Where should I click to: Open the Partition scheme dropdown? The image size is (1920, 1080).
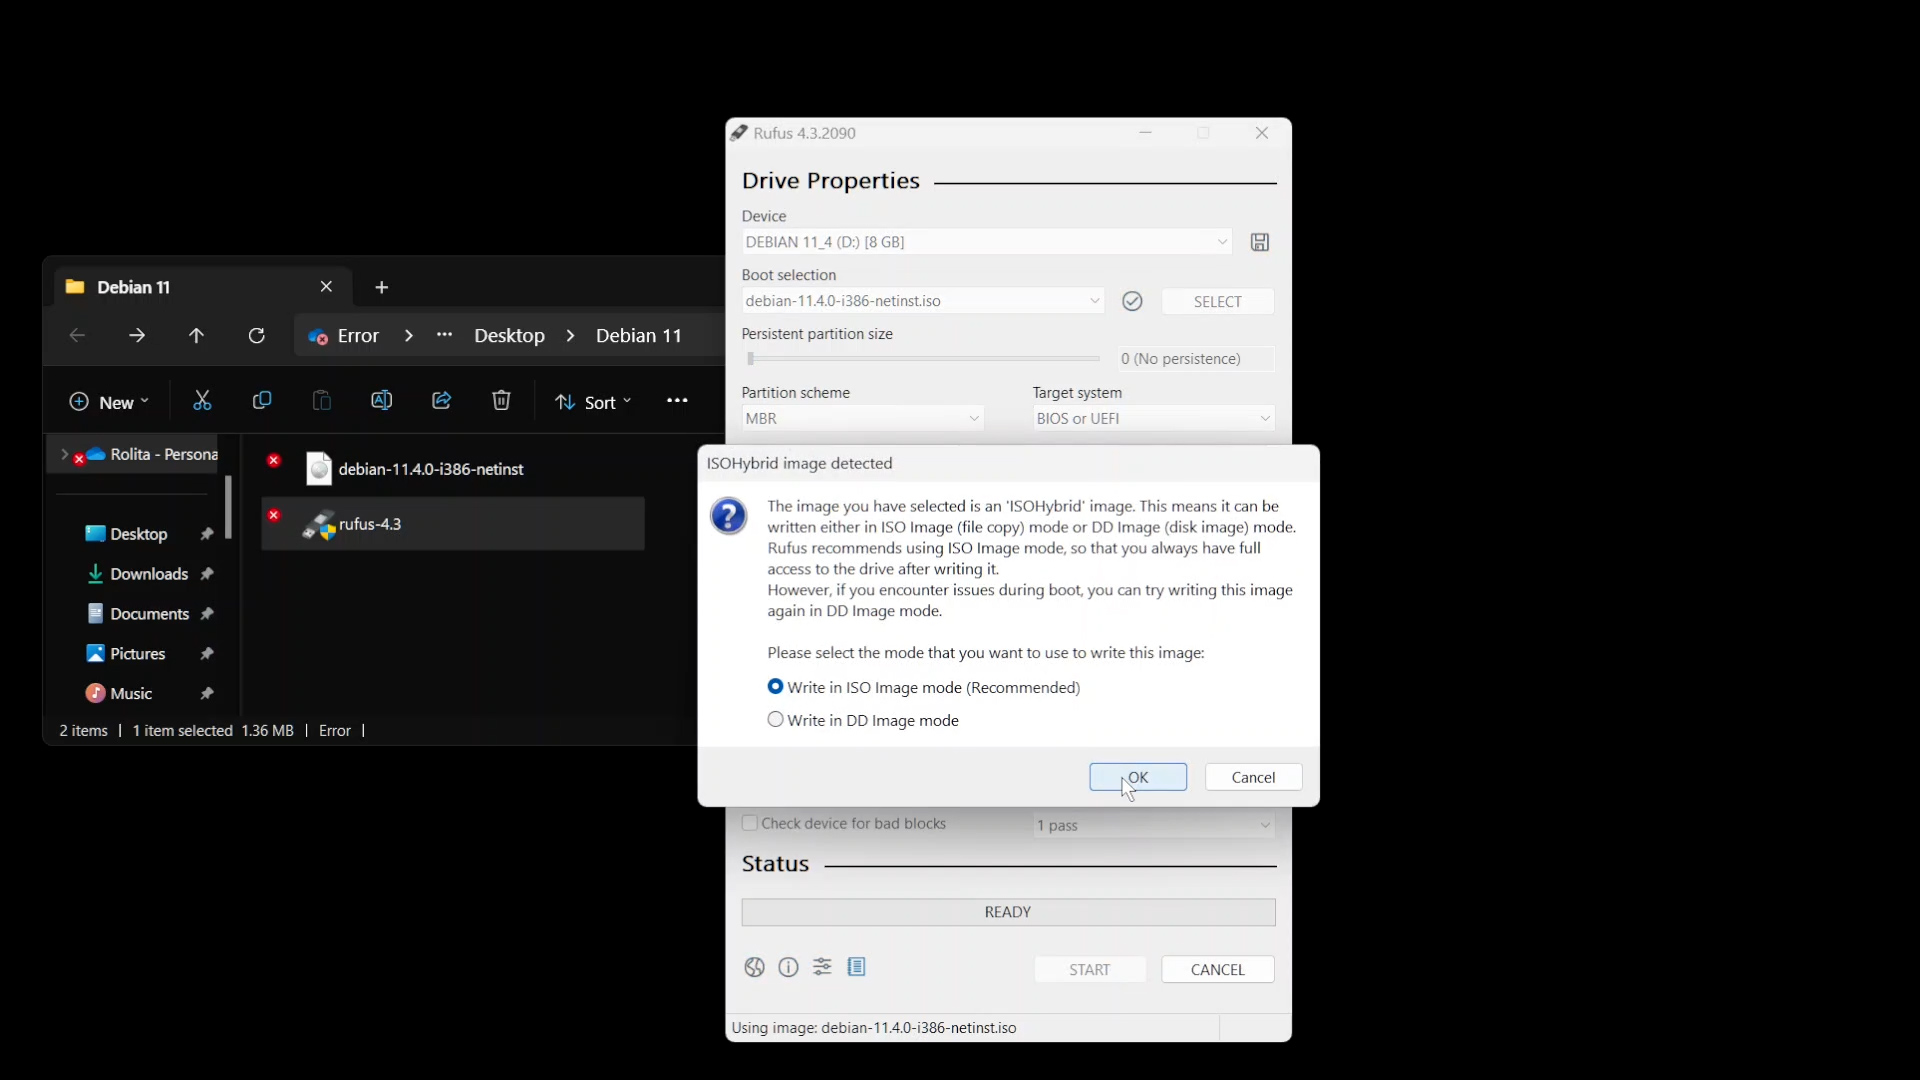tap(863, 419)
